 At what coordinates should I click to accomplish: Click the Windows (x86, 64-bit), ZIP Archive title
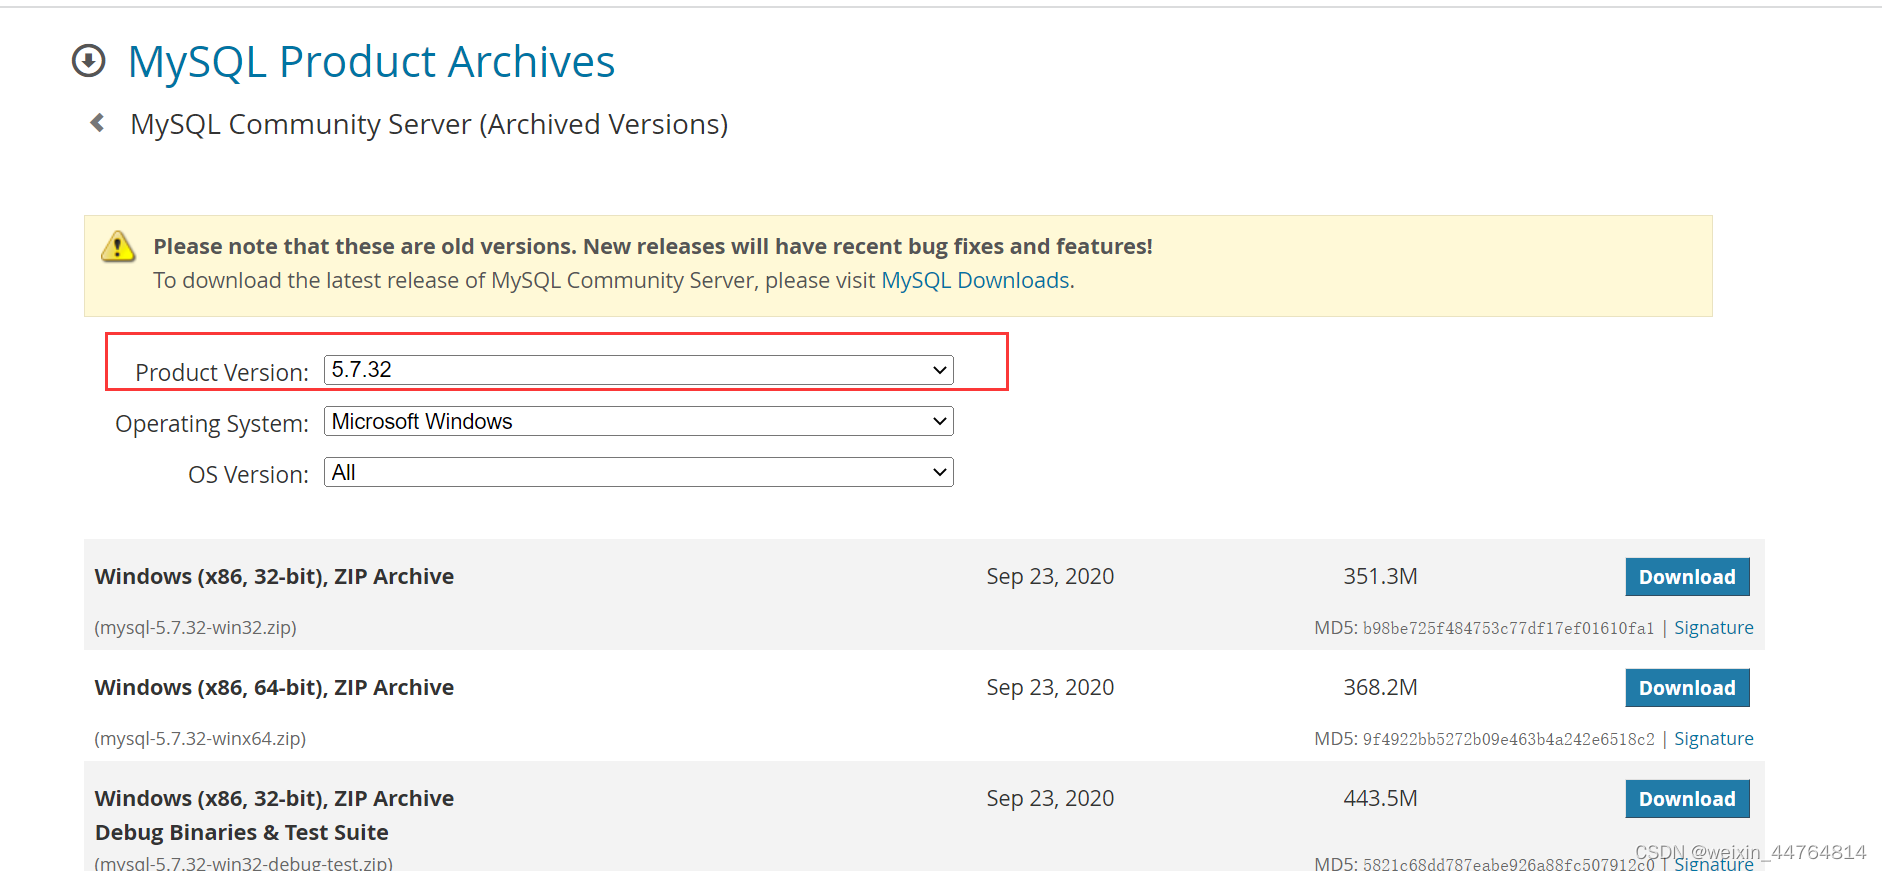[x=274, y=688]
